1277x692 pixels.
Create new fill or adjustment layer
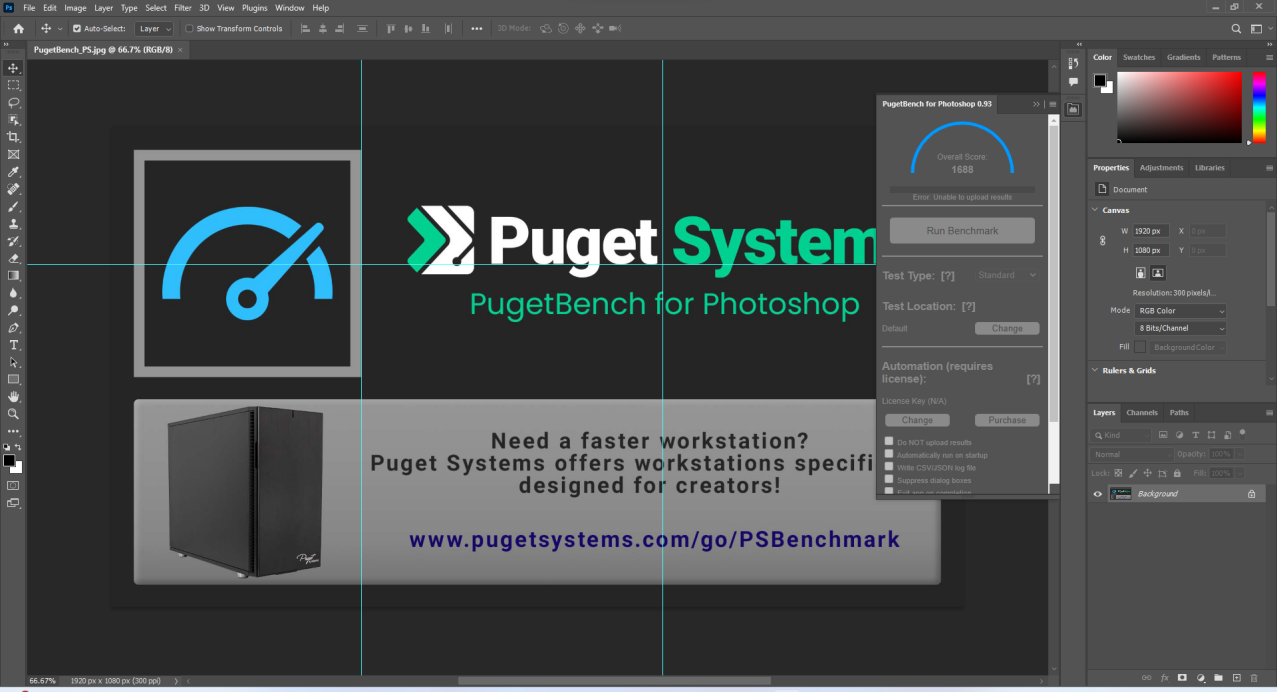tap(1200, 678)
